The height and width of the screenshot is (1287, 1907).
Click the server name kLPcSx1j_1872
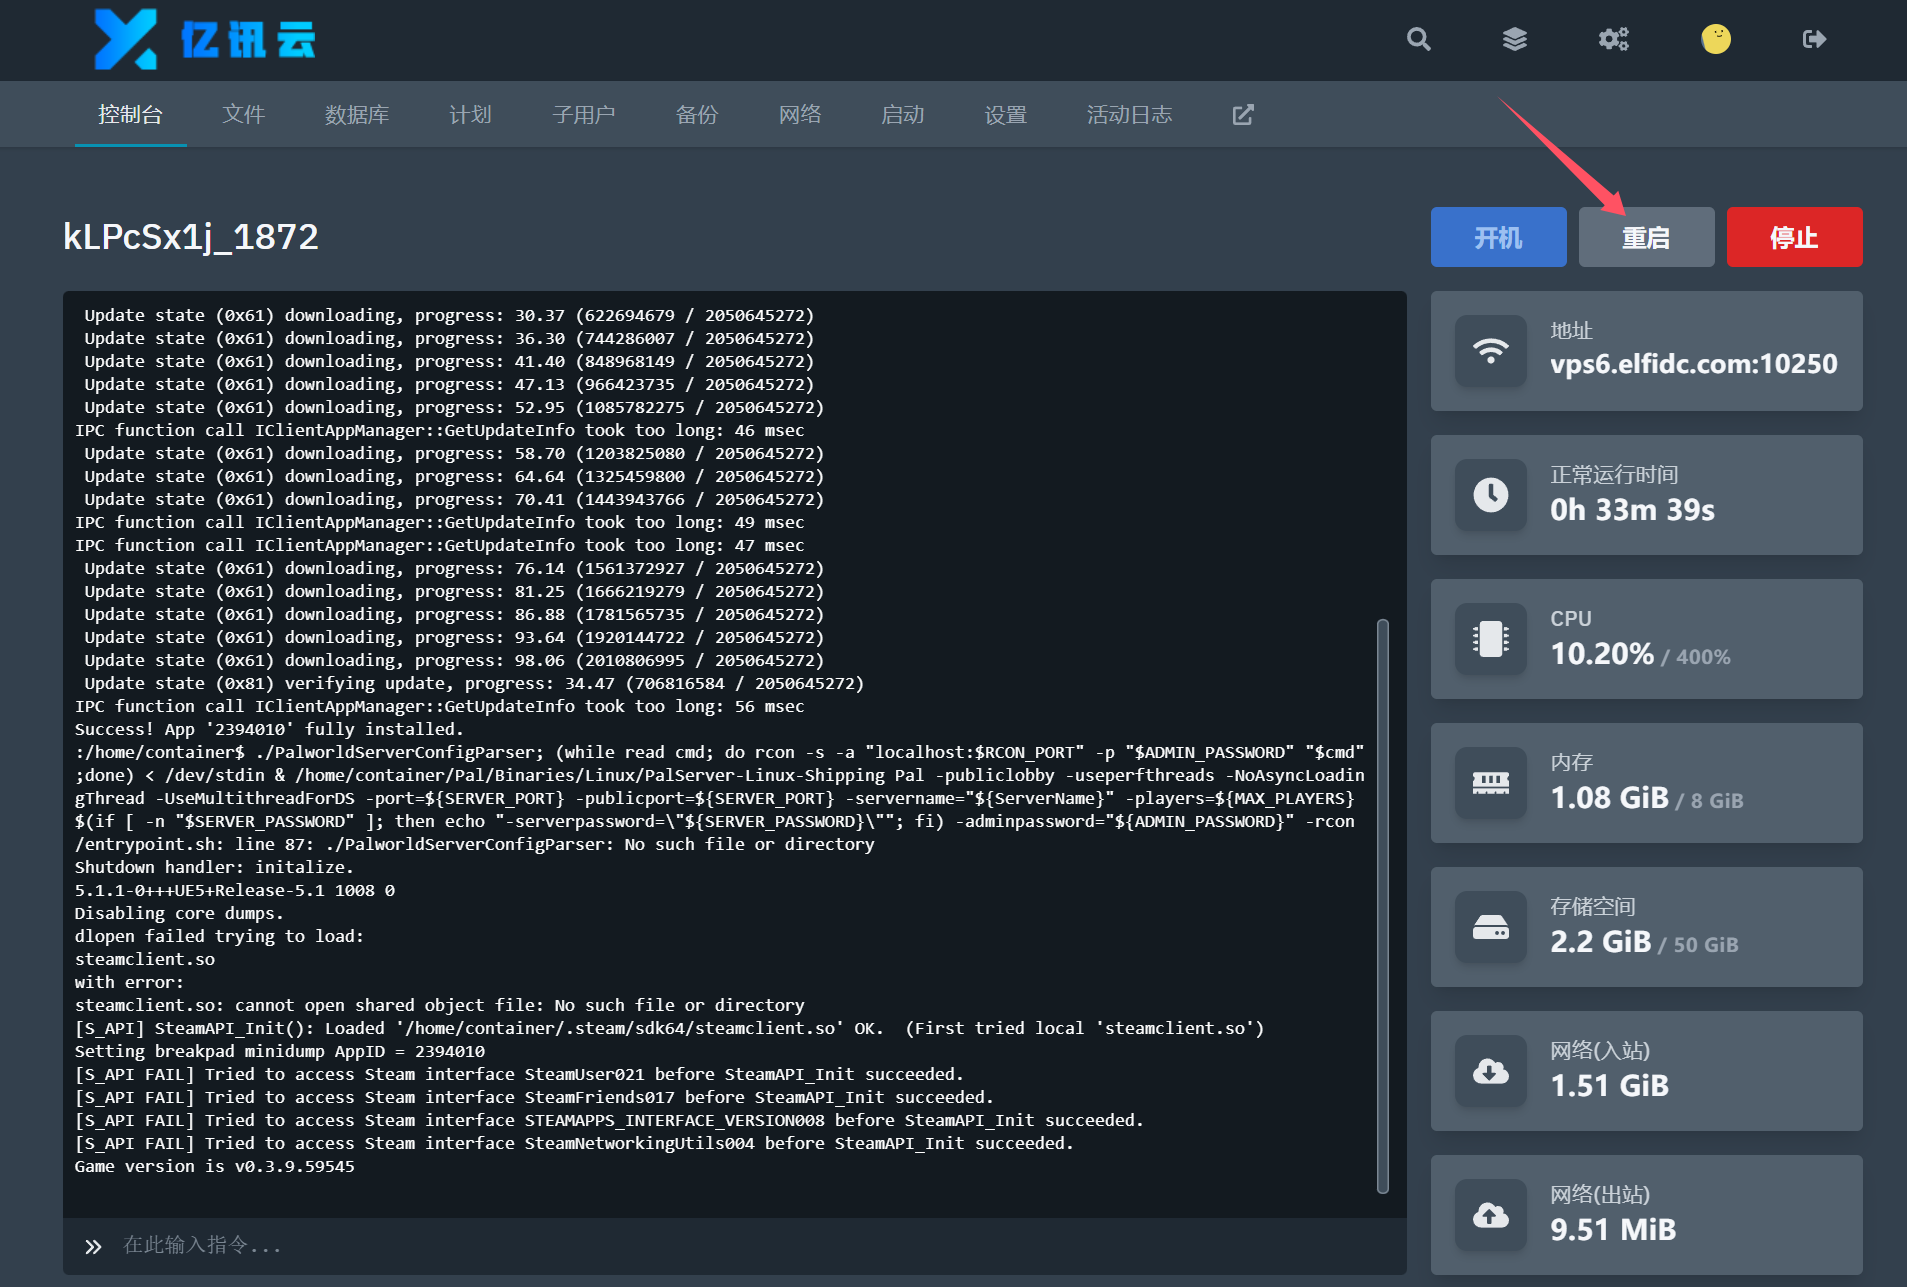coord(191,237)
